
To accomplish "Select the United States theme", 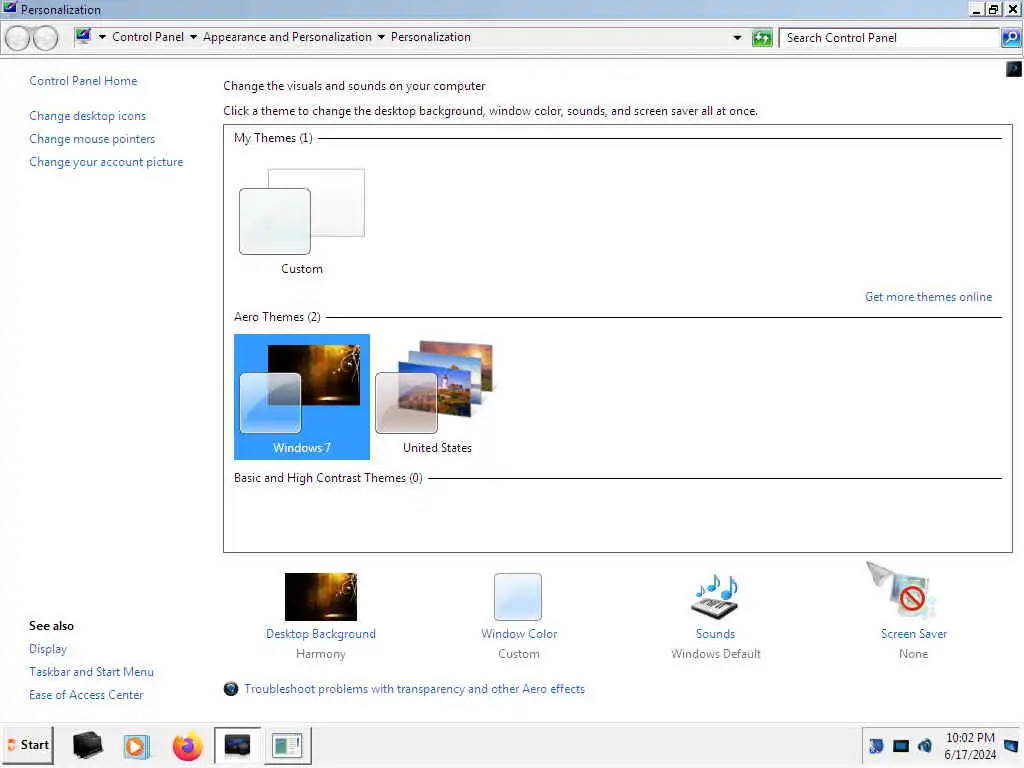I will pos(437,396).
